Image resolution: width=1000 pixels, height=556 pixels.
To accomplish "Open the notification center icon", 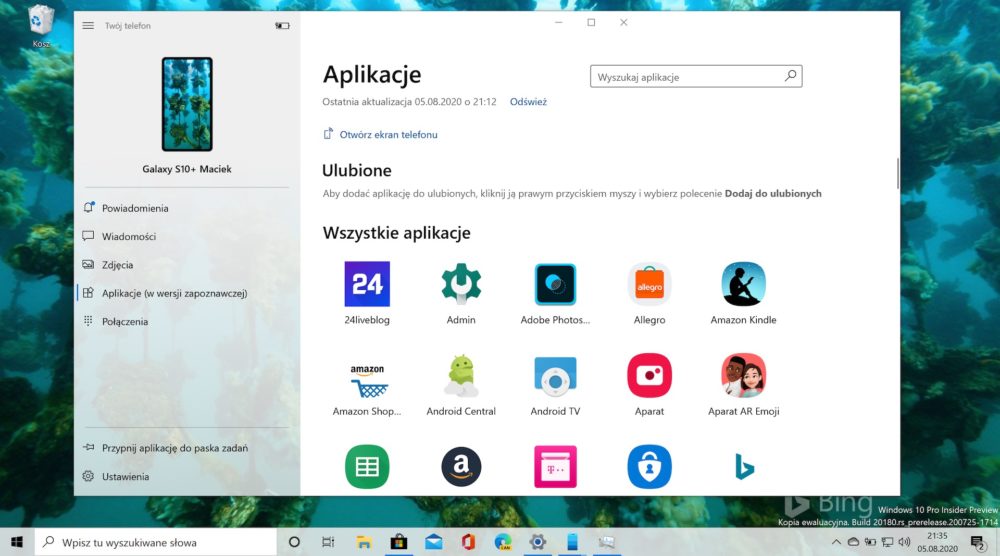I will (x=978, y=543).
